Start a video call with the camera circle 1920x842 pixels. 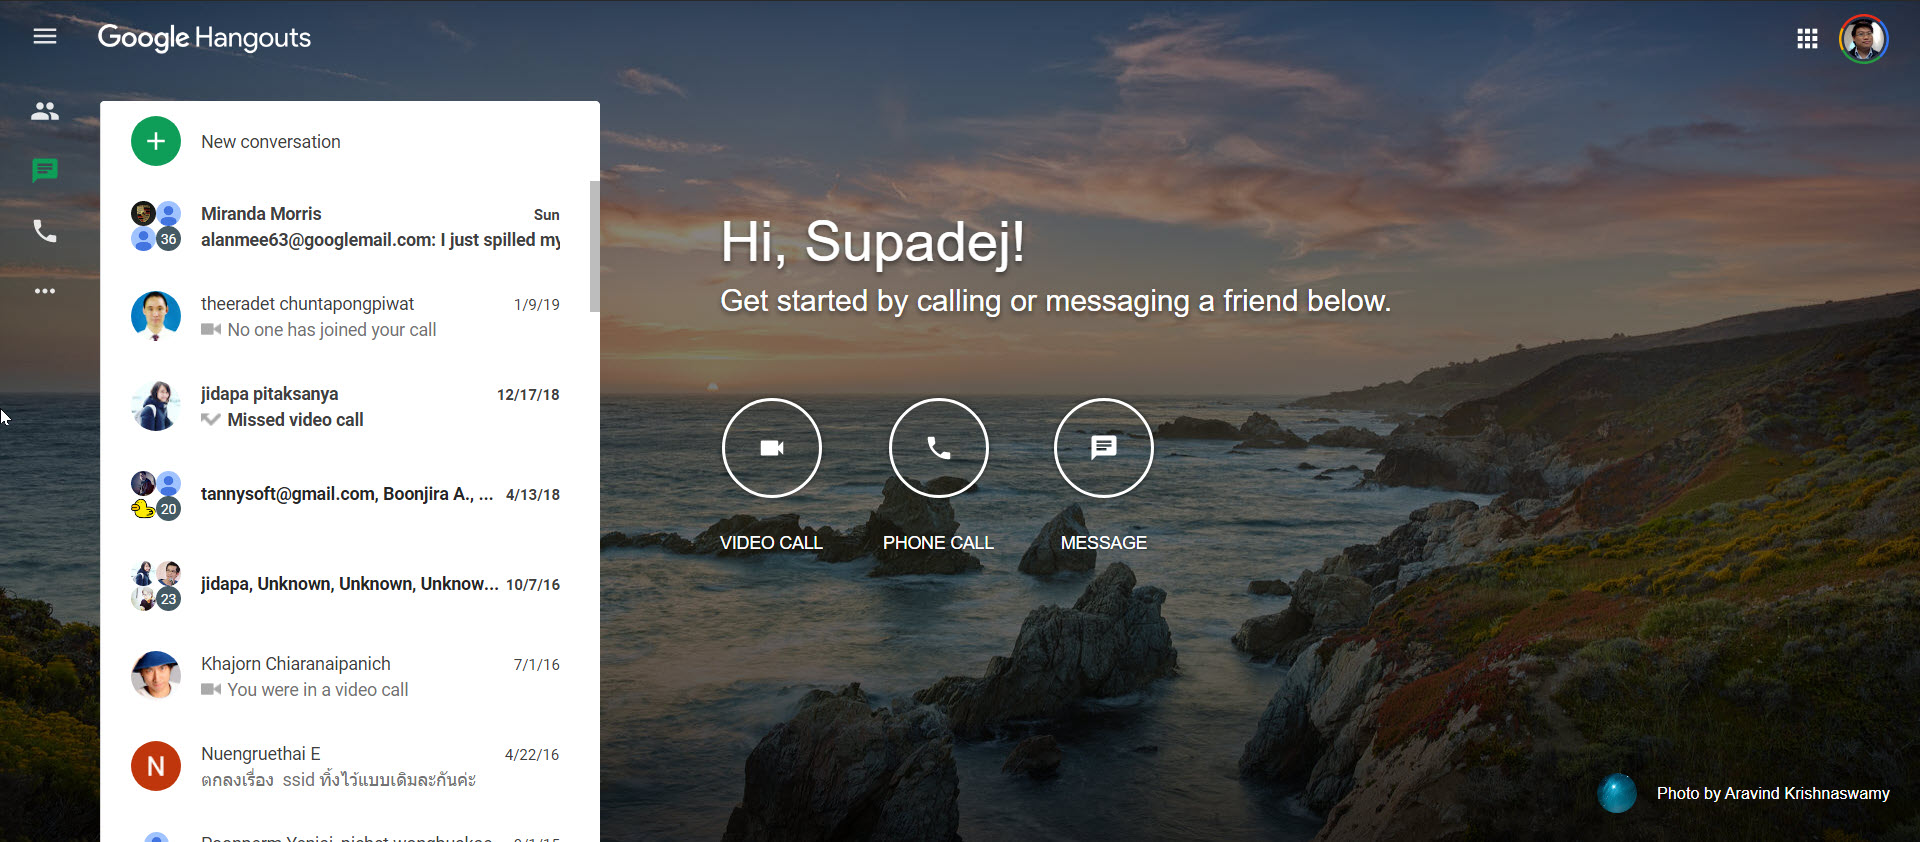click(x=772, y=448)
